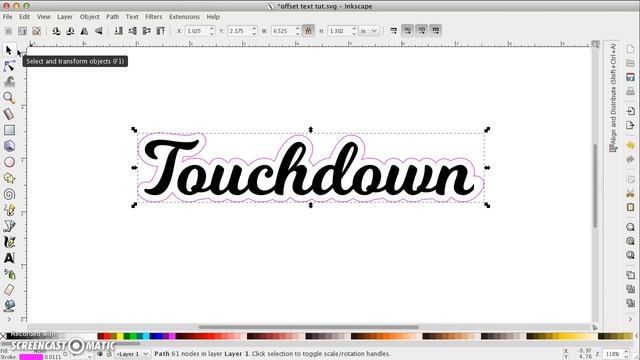The height and width of the screenshot is (360, 640).
Task: Click Rotate selection counter-clockwise icon
Action: pyautogui.click(x=56, y=31)
